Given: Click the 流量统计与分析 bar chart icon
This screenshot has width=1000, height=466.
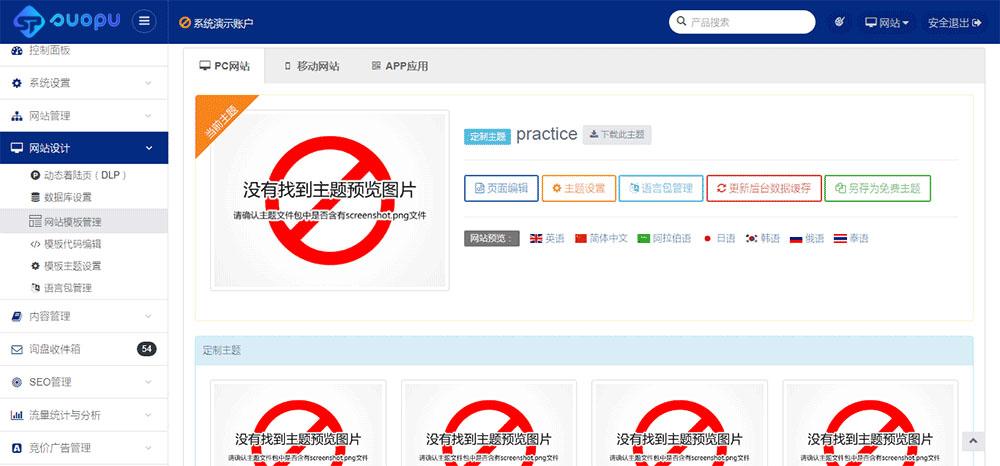Looking at the screenshot, I should [17, 415].
